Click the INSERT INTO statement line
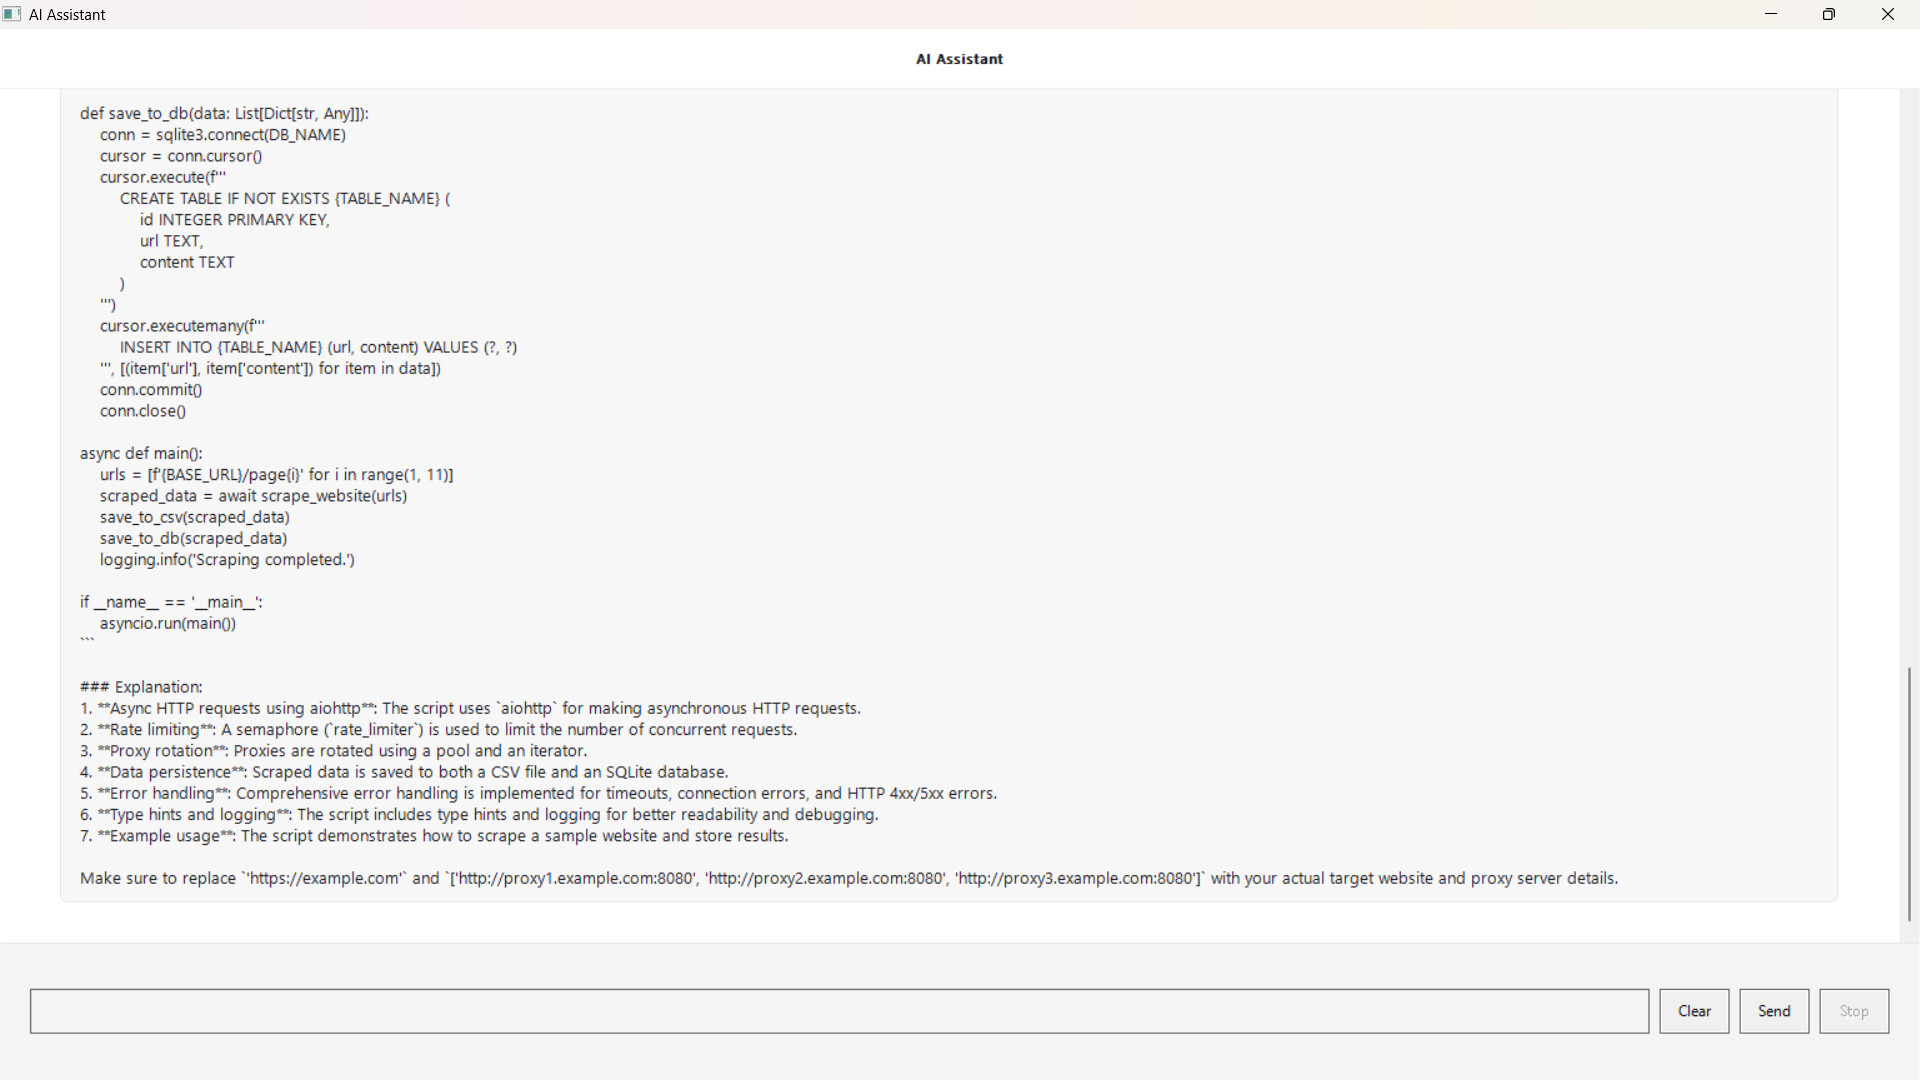The width and height of the screenshot is (1920, 1080). (x=318, y=348)
